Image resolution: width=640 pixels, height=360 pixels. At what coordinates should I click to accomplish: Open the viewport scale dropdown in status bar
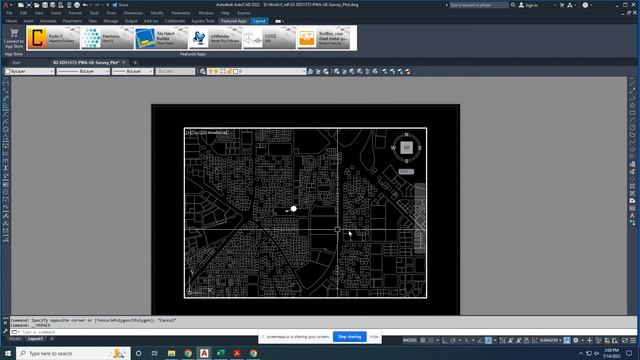[x=551, y=340]
